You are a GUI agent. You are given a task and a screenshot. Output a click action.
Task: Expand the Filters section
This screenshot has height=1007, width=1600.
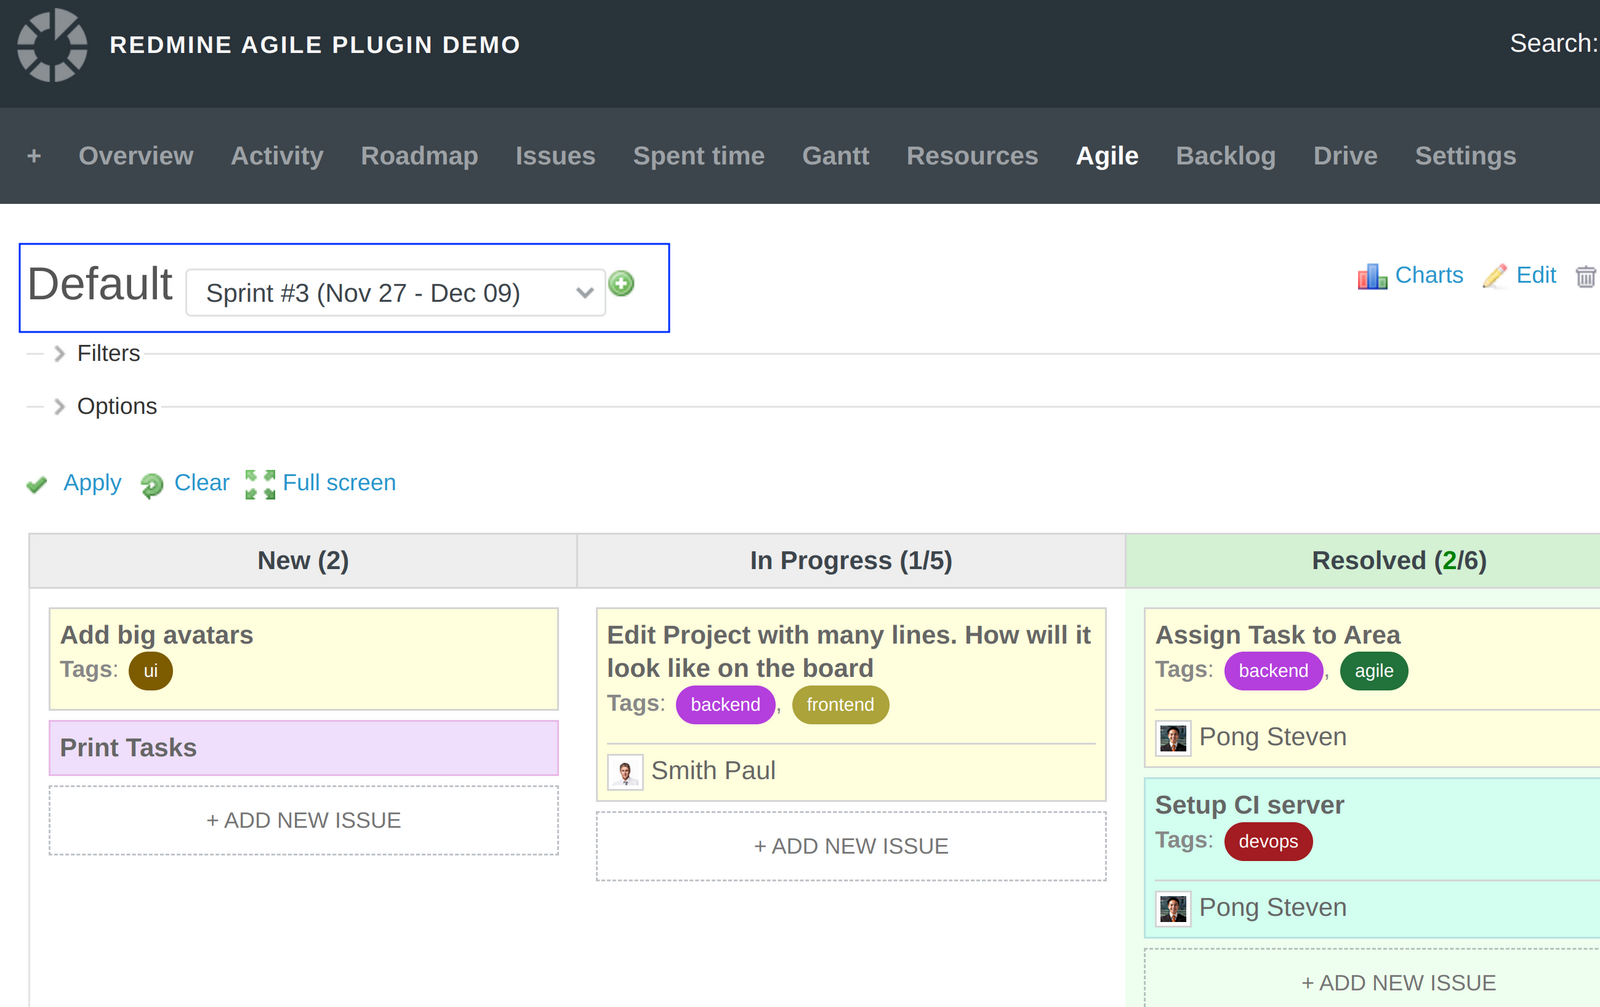[109, 353]
